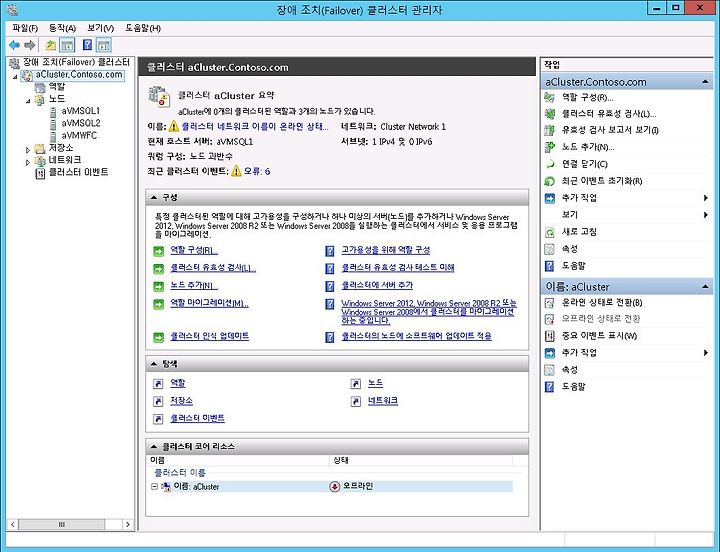Click the Back arrow toolbar icon
This screenshot has width=720, height=552.
pos(14,45)
